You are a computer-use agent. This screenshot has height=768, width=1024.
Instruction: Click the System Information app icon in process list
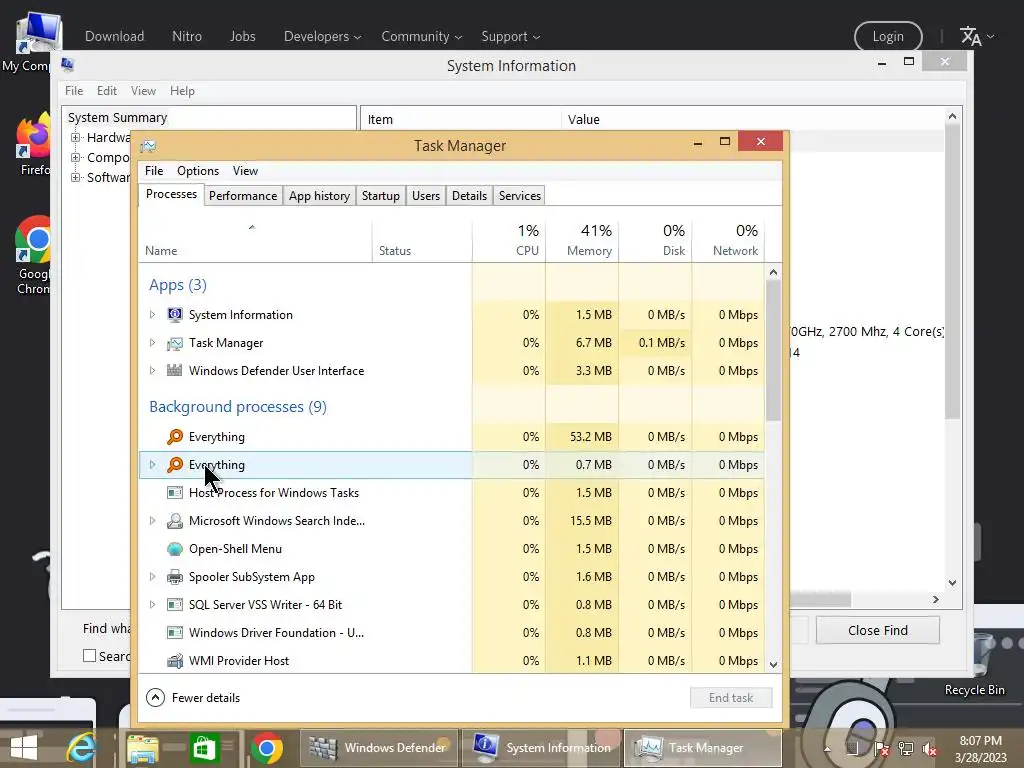click(x=174, y=315)
